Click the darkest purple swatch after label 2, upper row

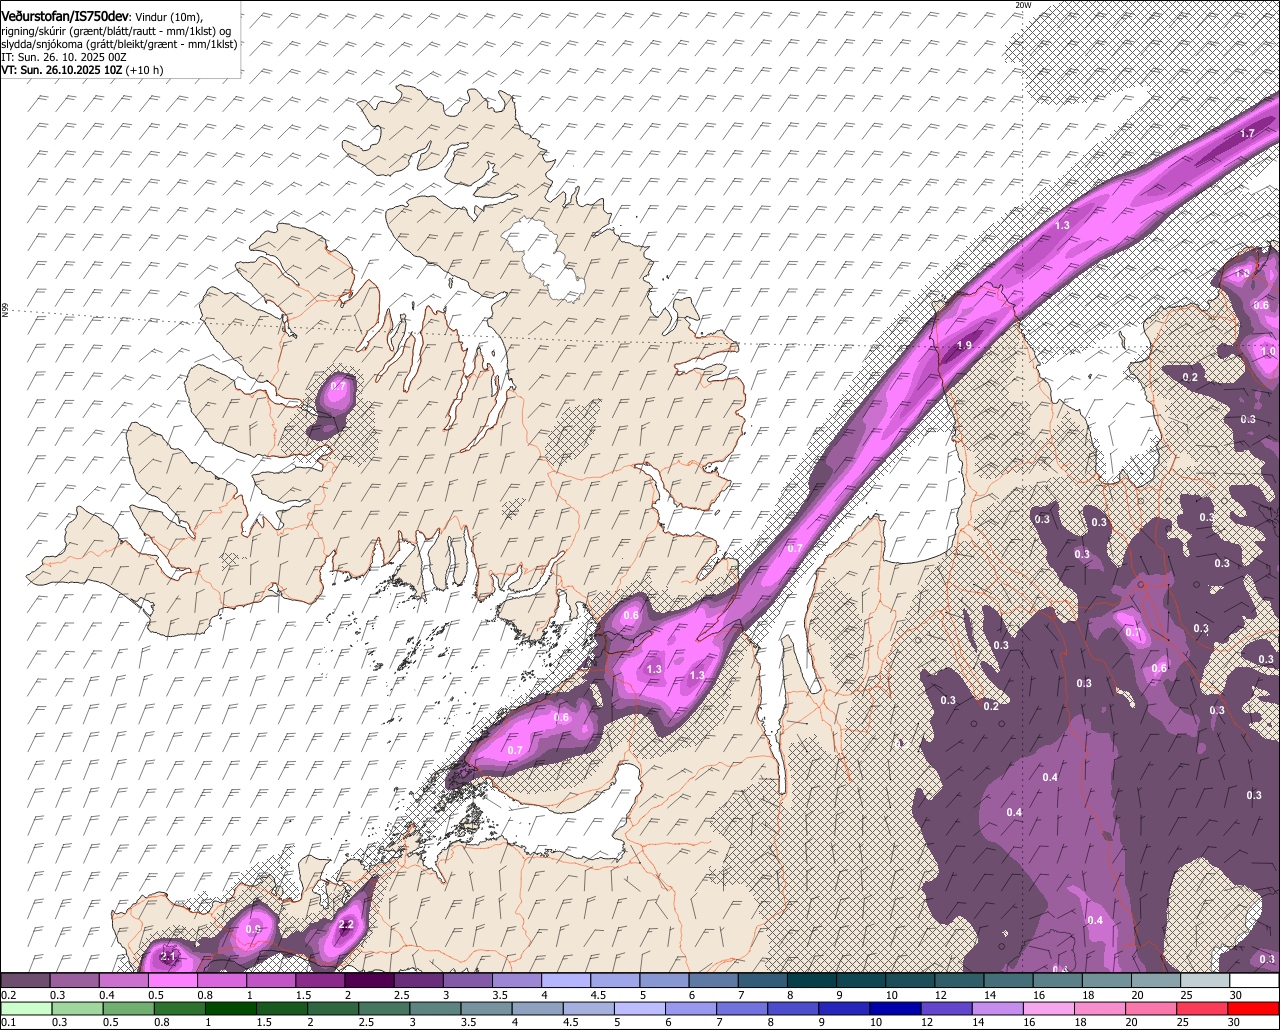369,981
